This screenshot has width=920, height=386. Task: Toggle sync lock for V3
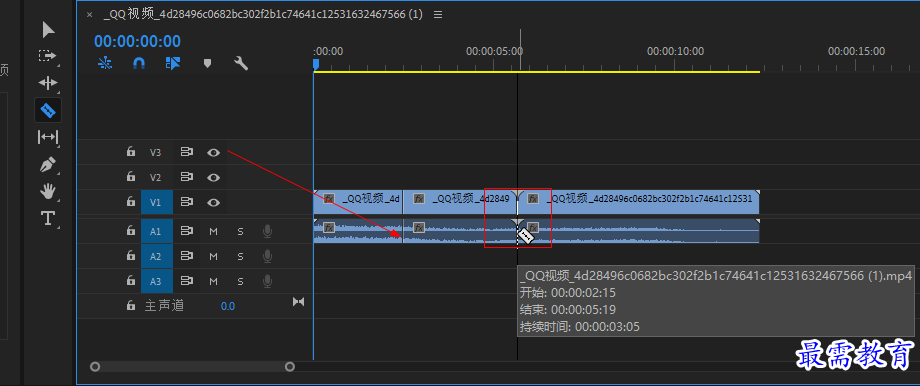tap(187, 153)
